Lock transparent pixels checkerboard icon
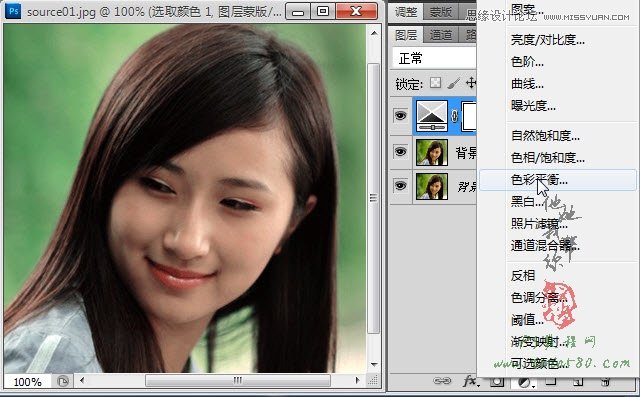640x397 pixels. tap(436, 83)
